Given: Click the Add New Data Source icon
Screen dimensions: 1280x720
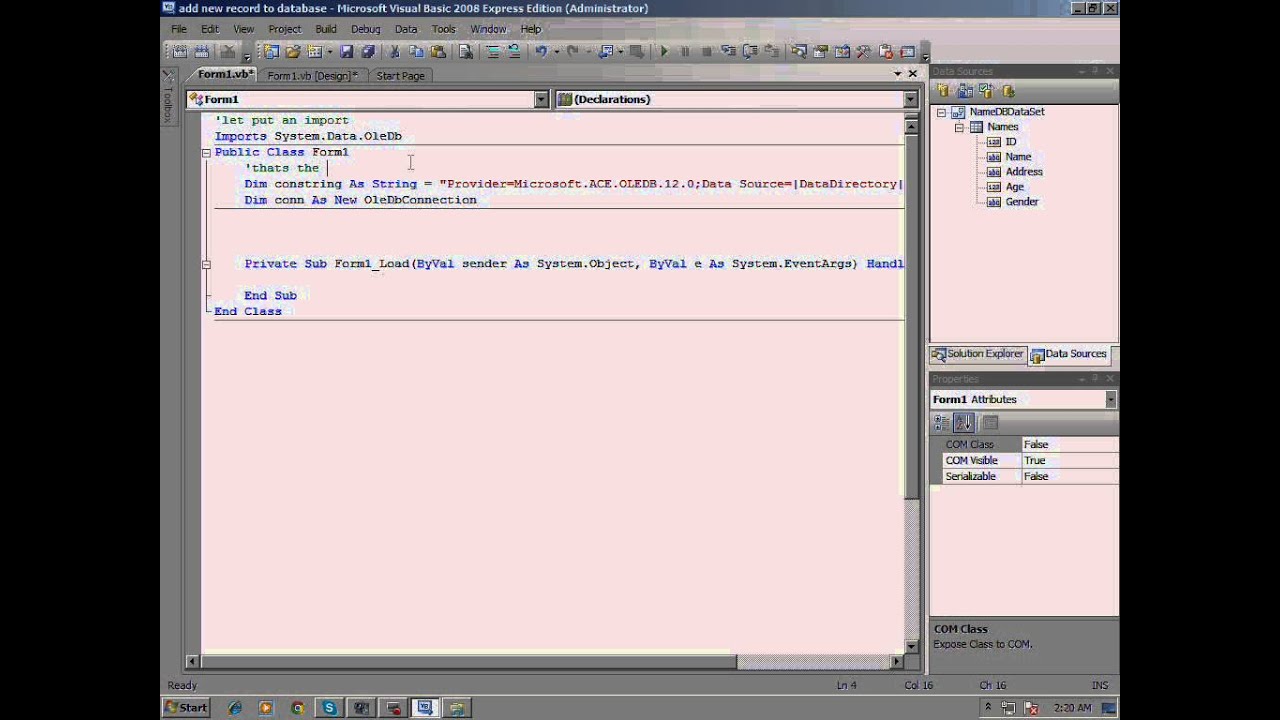Looking at the screenshot, I should coord(943,90).
